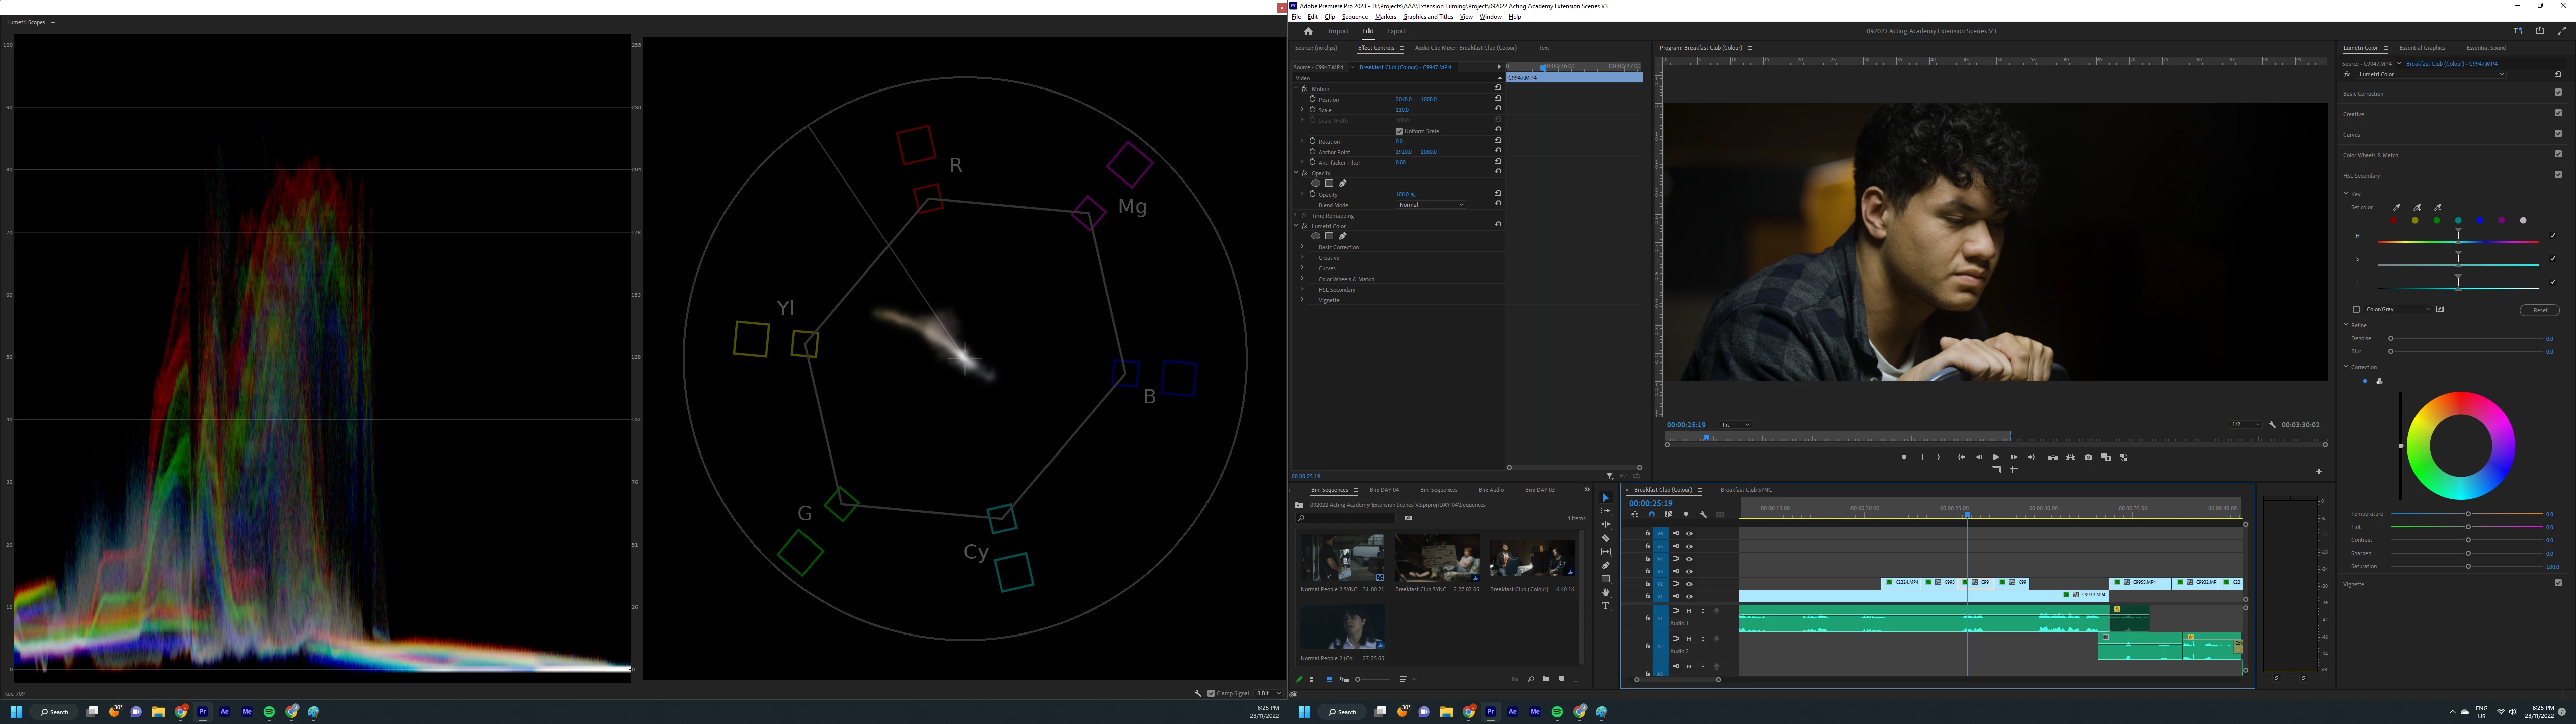Viewport: 2576px width, 724px height.
Task: Click the HSL Secondary Reset button
Action: 2539,310
